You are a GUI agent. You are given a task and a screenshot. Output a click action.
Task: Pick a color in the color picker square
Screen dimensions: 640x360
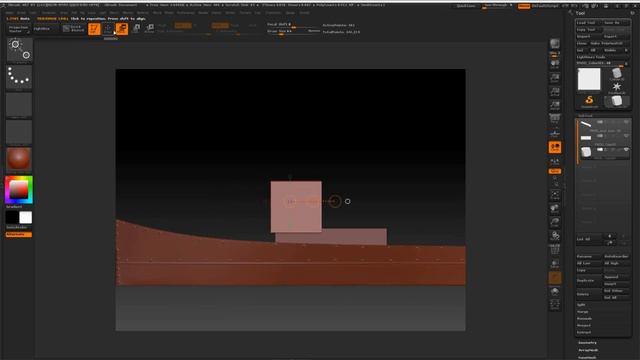19,190
